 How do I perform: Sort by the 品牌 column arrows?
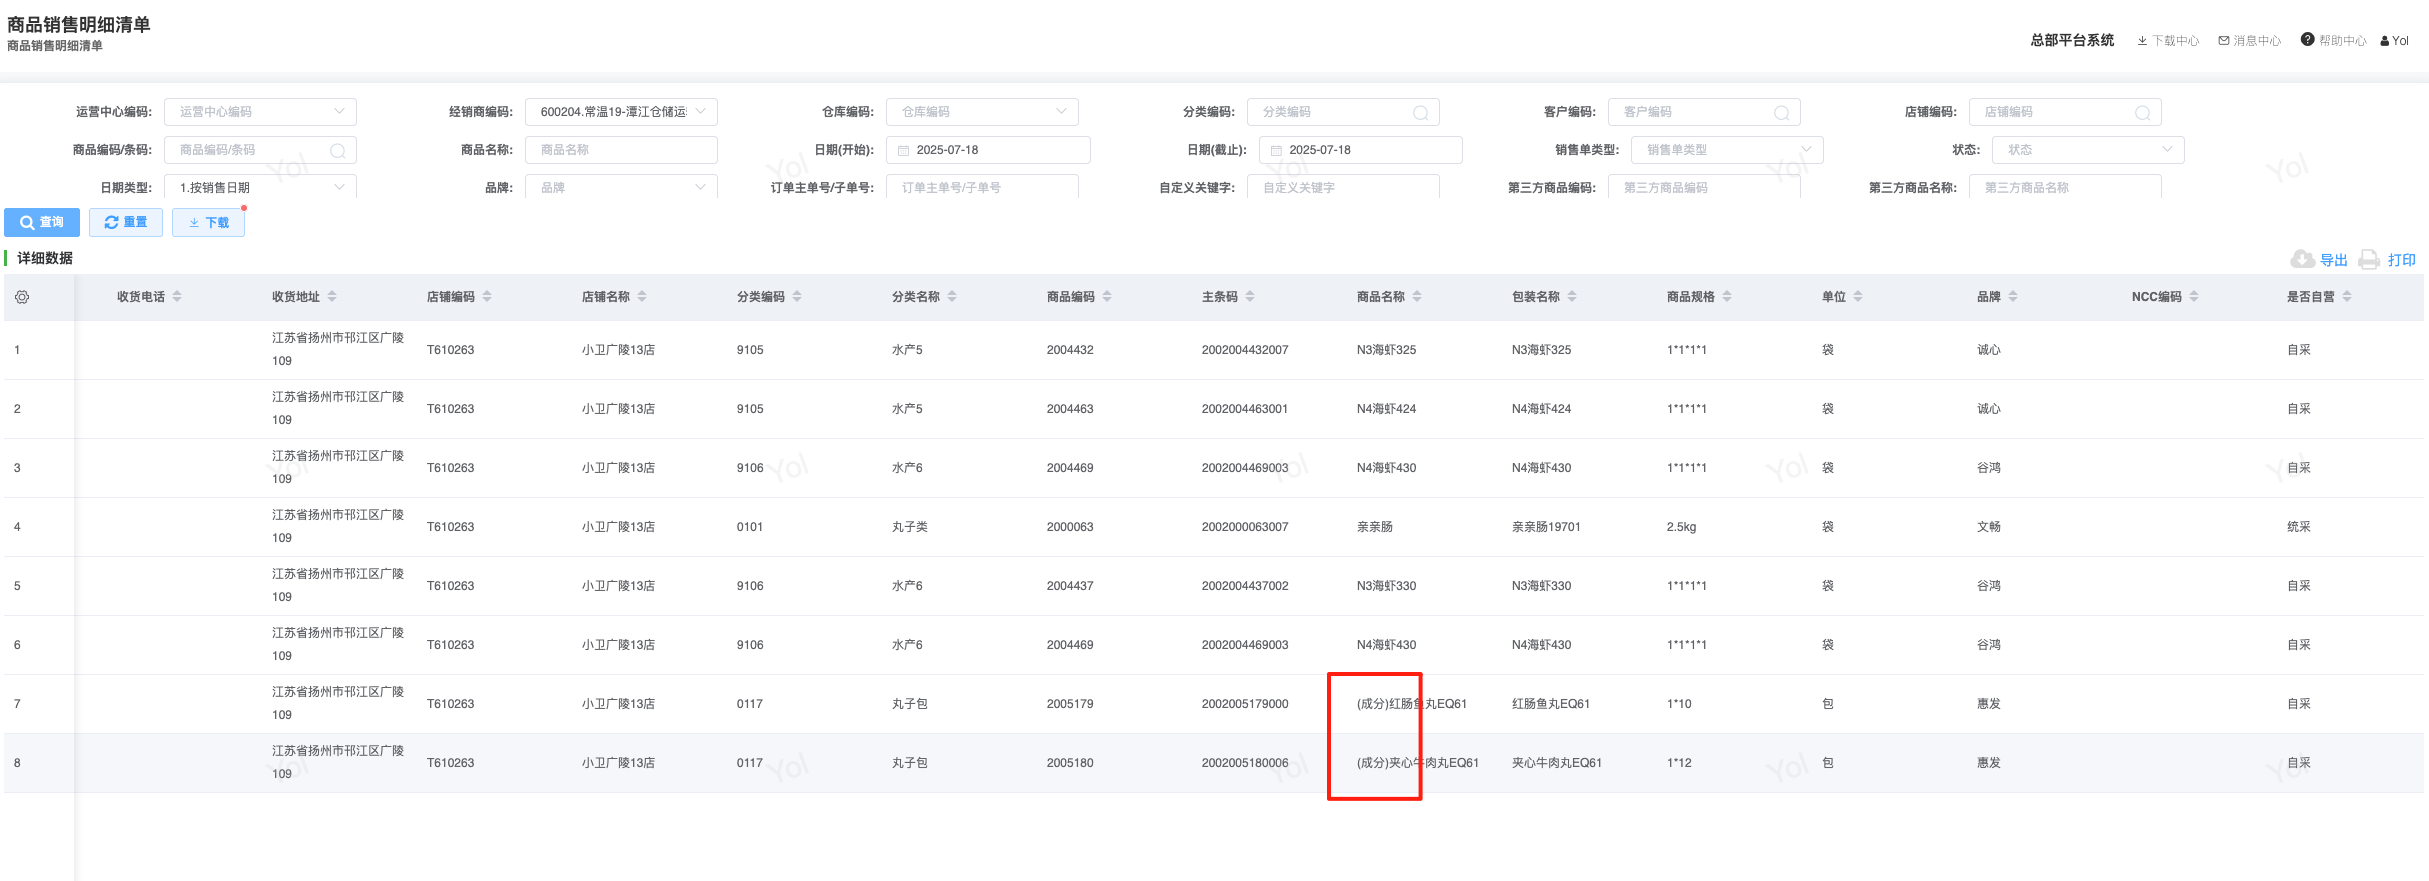[x=2013, y=297]
